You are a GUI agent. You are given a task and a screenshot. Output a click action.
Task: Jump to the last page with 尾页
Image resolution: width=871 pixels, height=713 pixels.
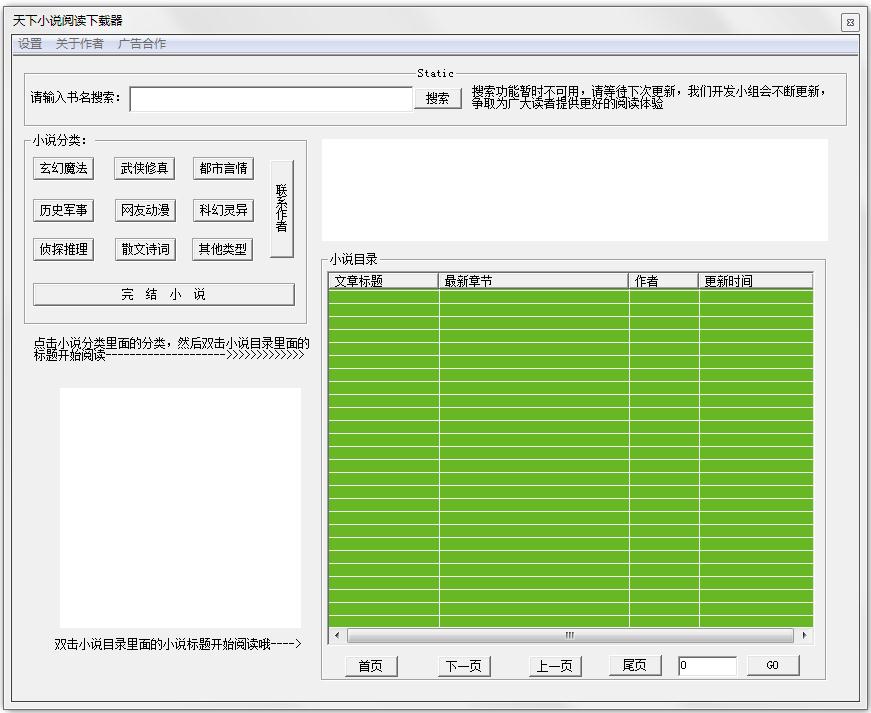pos(635,665)
